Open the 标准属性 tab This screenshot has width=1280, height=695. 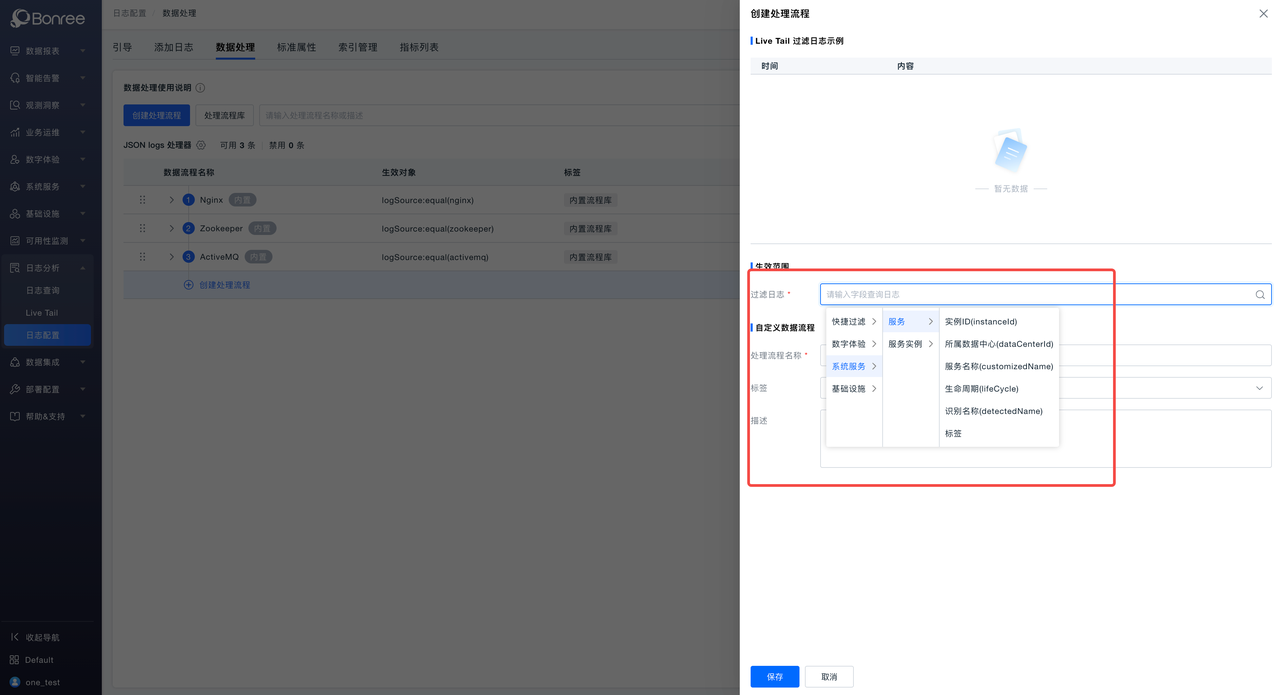[296, 47]
